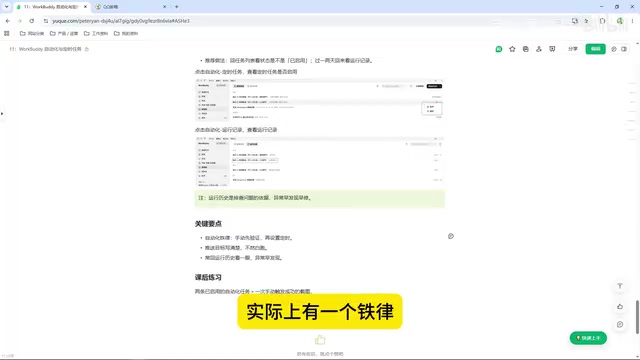Open the scheduled-tasks screenshot image
Viewport: 640px width, 360px height.
(x=320, y=99)
